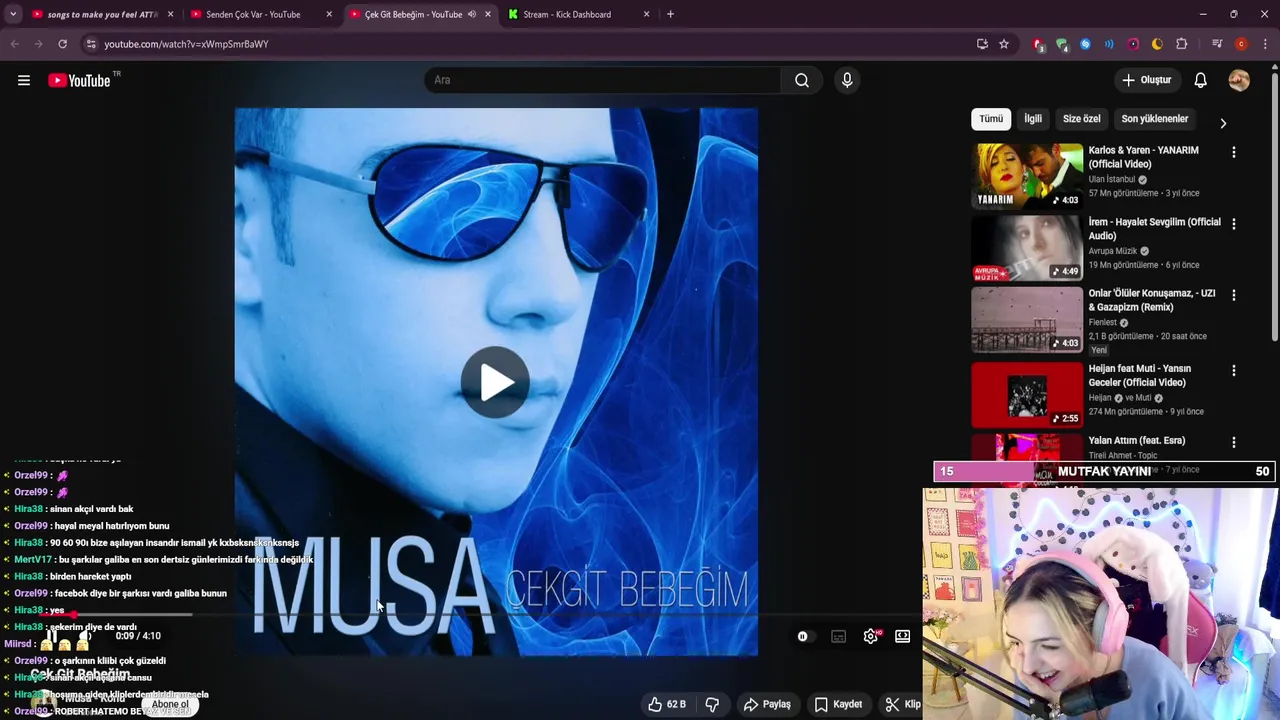Select the İlgili filter chip
The height and width of the screenshot is (720, 1280).
coord(1033,119)
